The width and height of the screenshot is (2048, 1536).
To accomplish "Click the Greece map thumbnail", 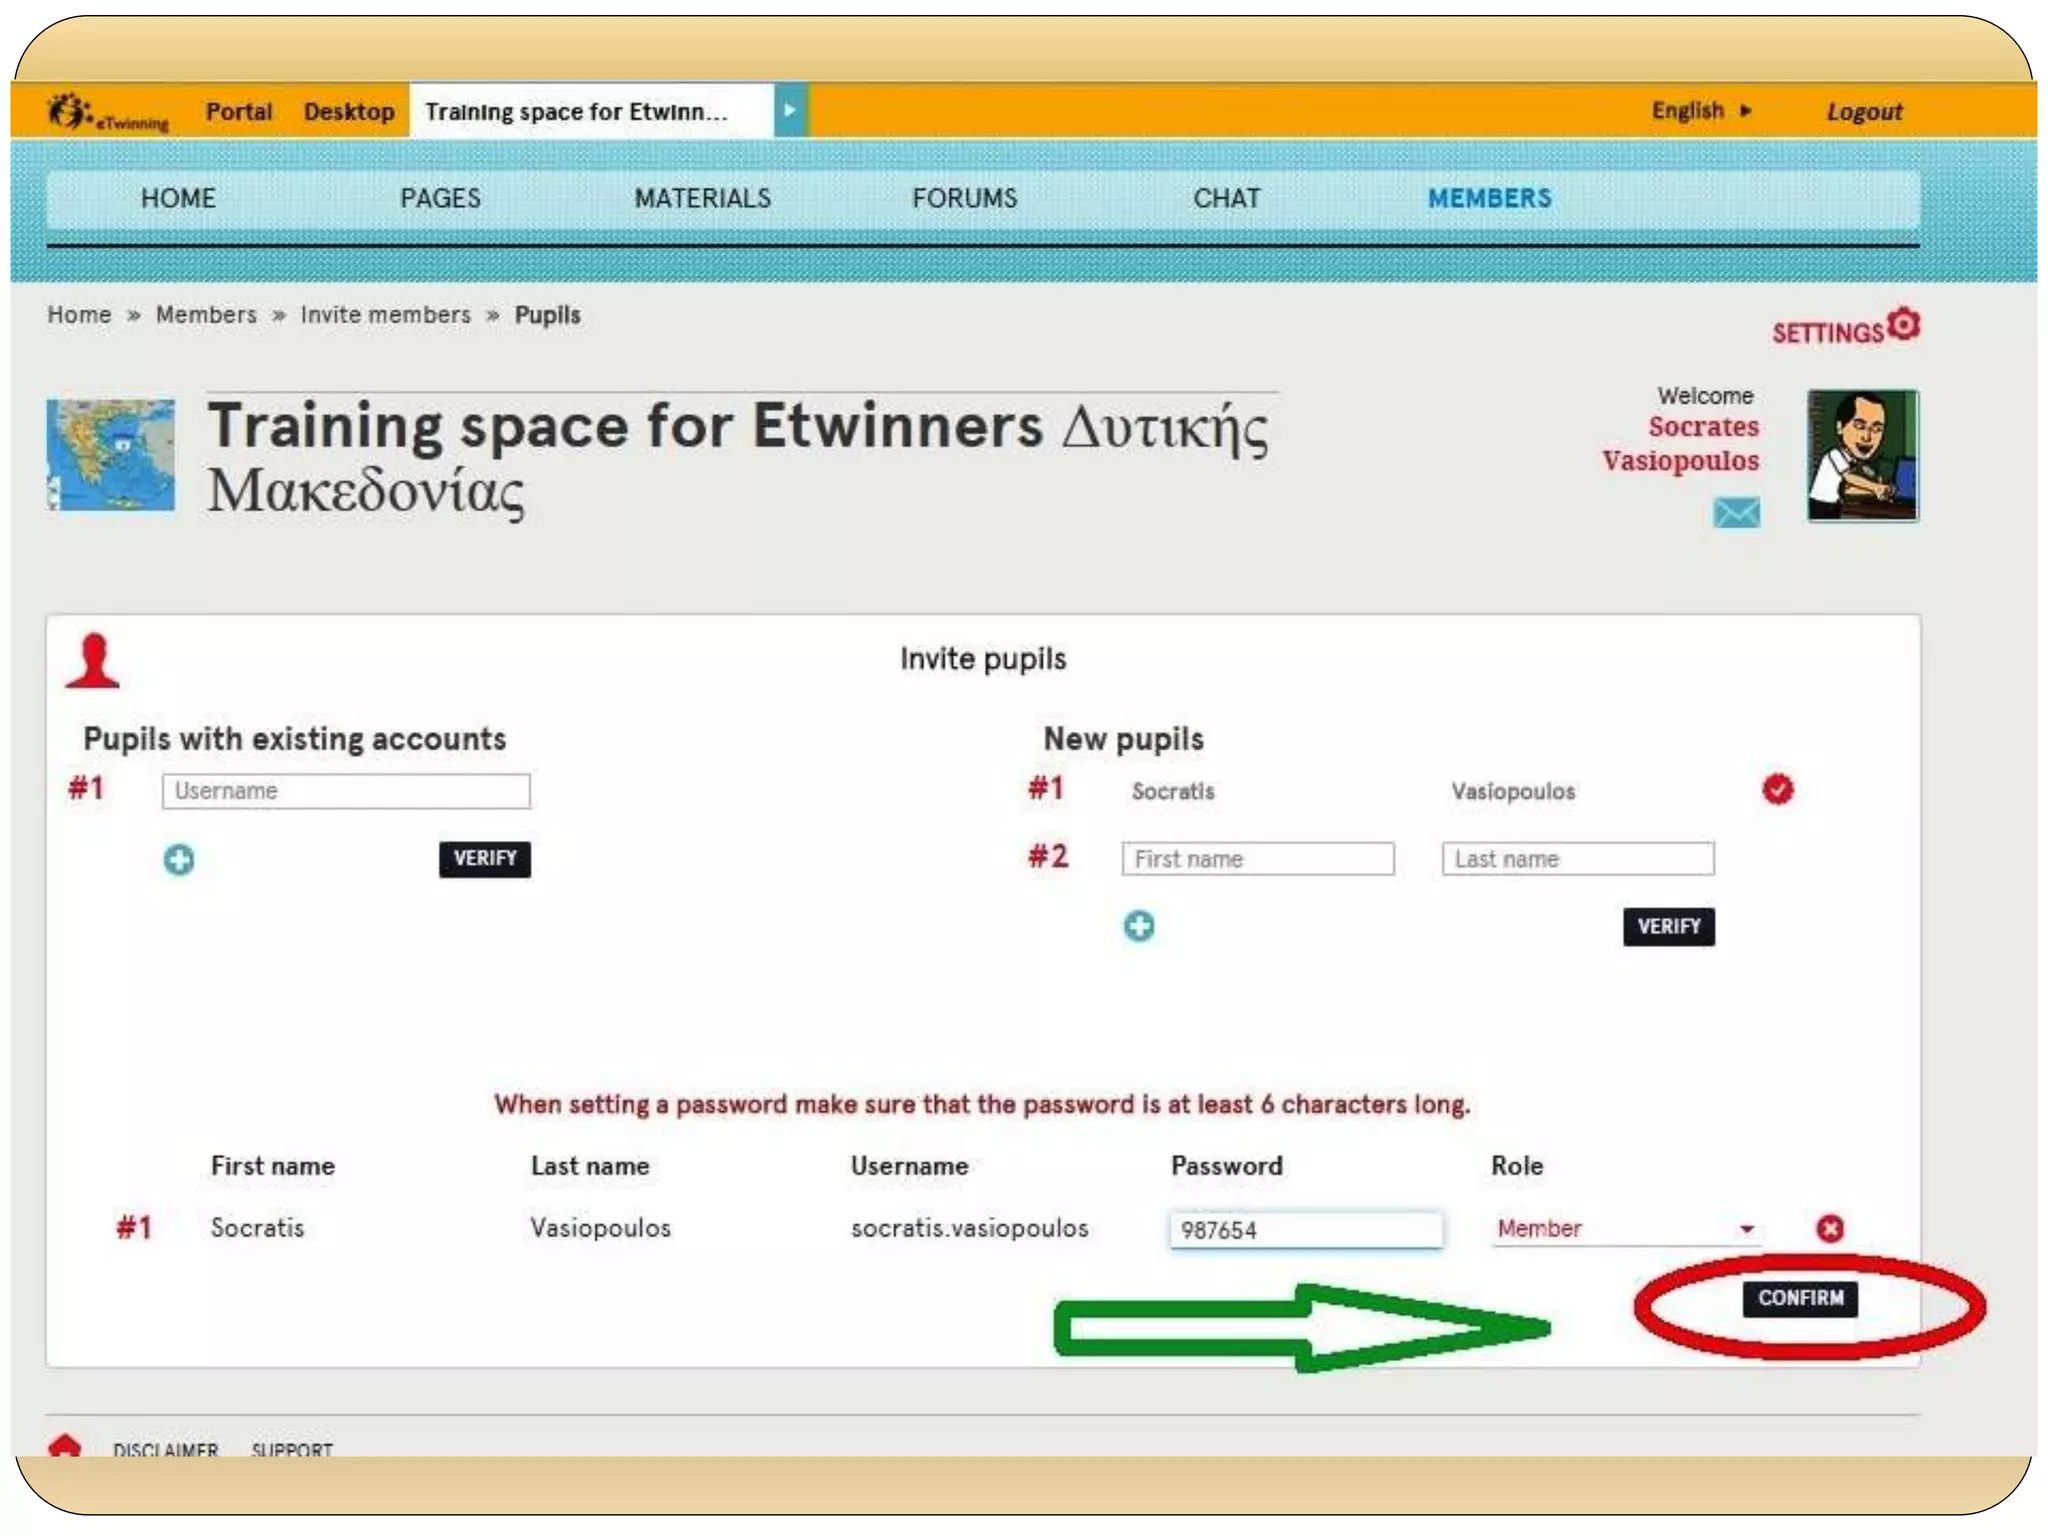I will point(111,455).
